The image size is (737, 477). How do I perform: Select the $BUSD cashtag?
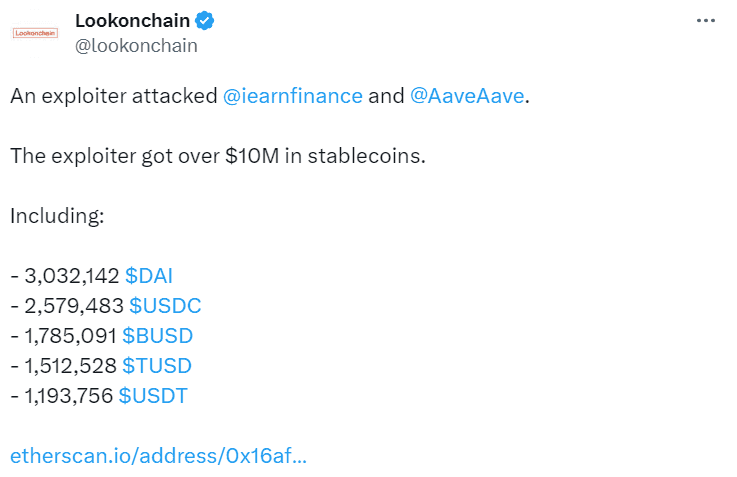pos(157,336)
